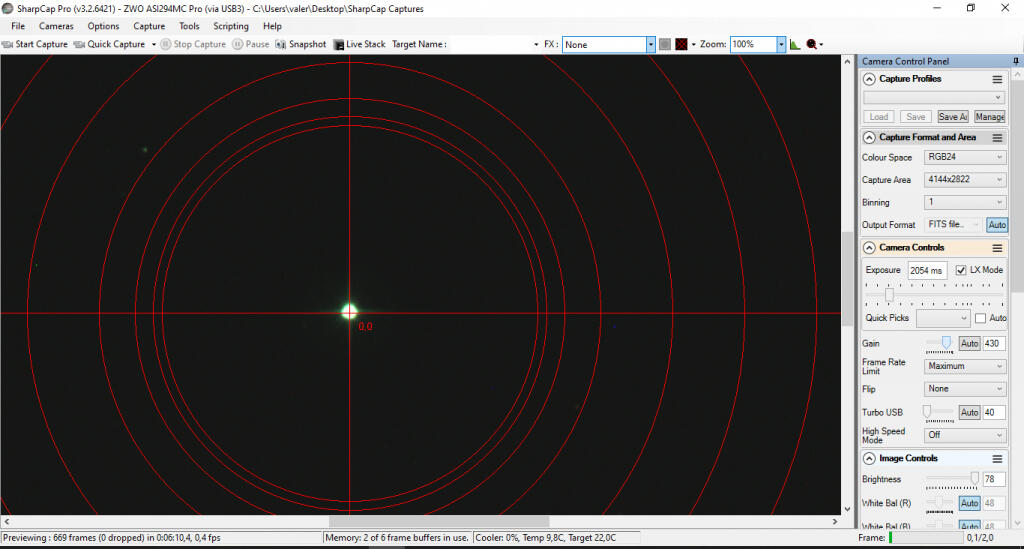Click the focus assistant magnifier icon
The width and height of the screenshot is (1024, 549).
811,44
